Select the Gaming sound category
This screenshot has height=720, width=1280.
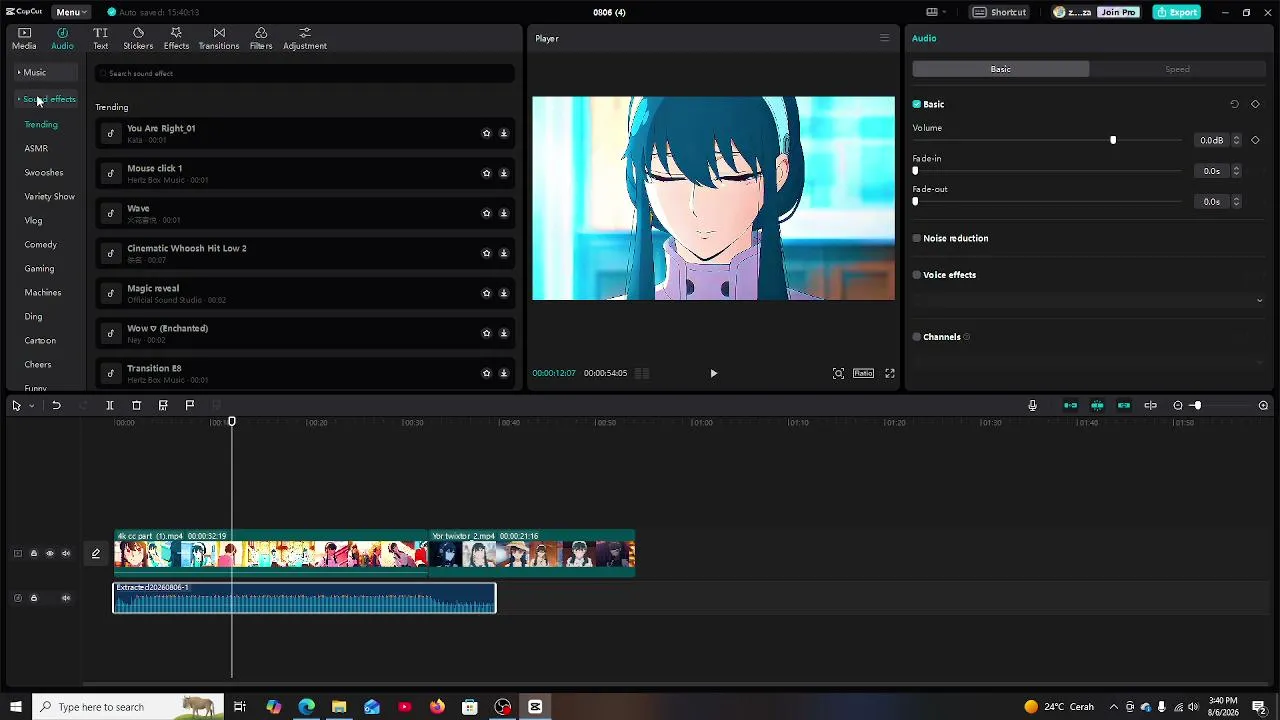tap(39, 268)
